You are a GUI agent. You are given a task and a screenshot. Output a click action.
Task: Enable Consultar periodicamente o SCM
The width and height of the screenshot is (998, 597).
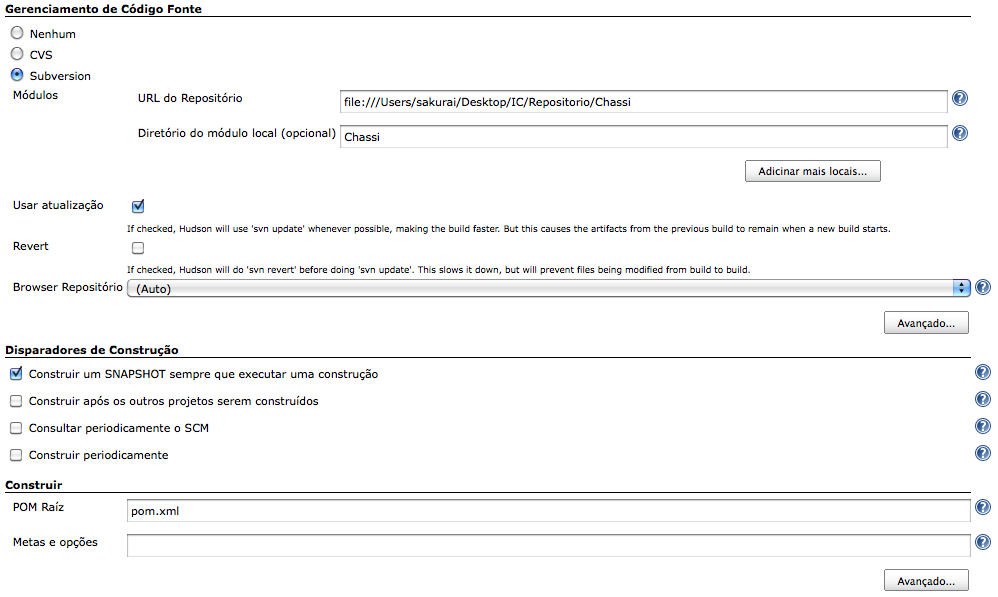click(16, 428)
